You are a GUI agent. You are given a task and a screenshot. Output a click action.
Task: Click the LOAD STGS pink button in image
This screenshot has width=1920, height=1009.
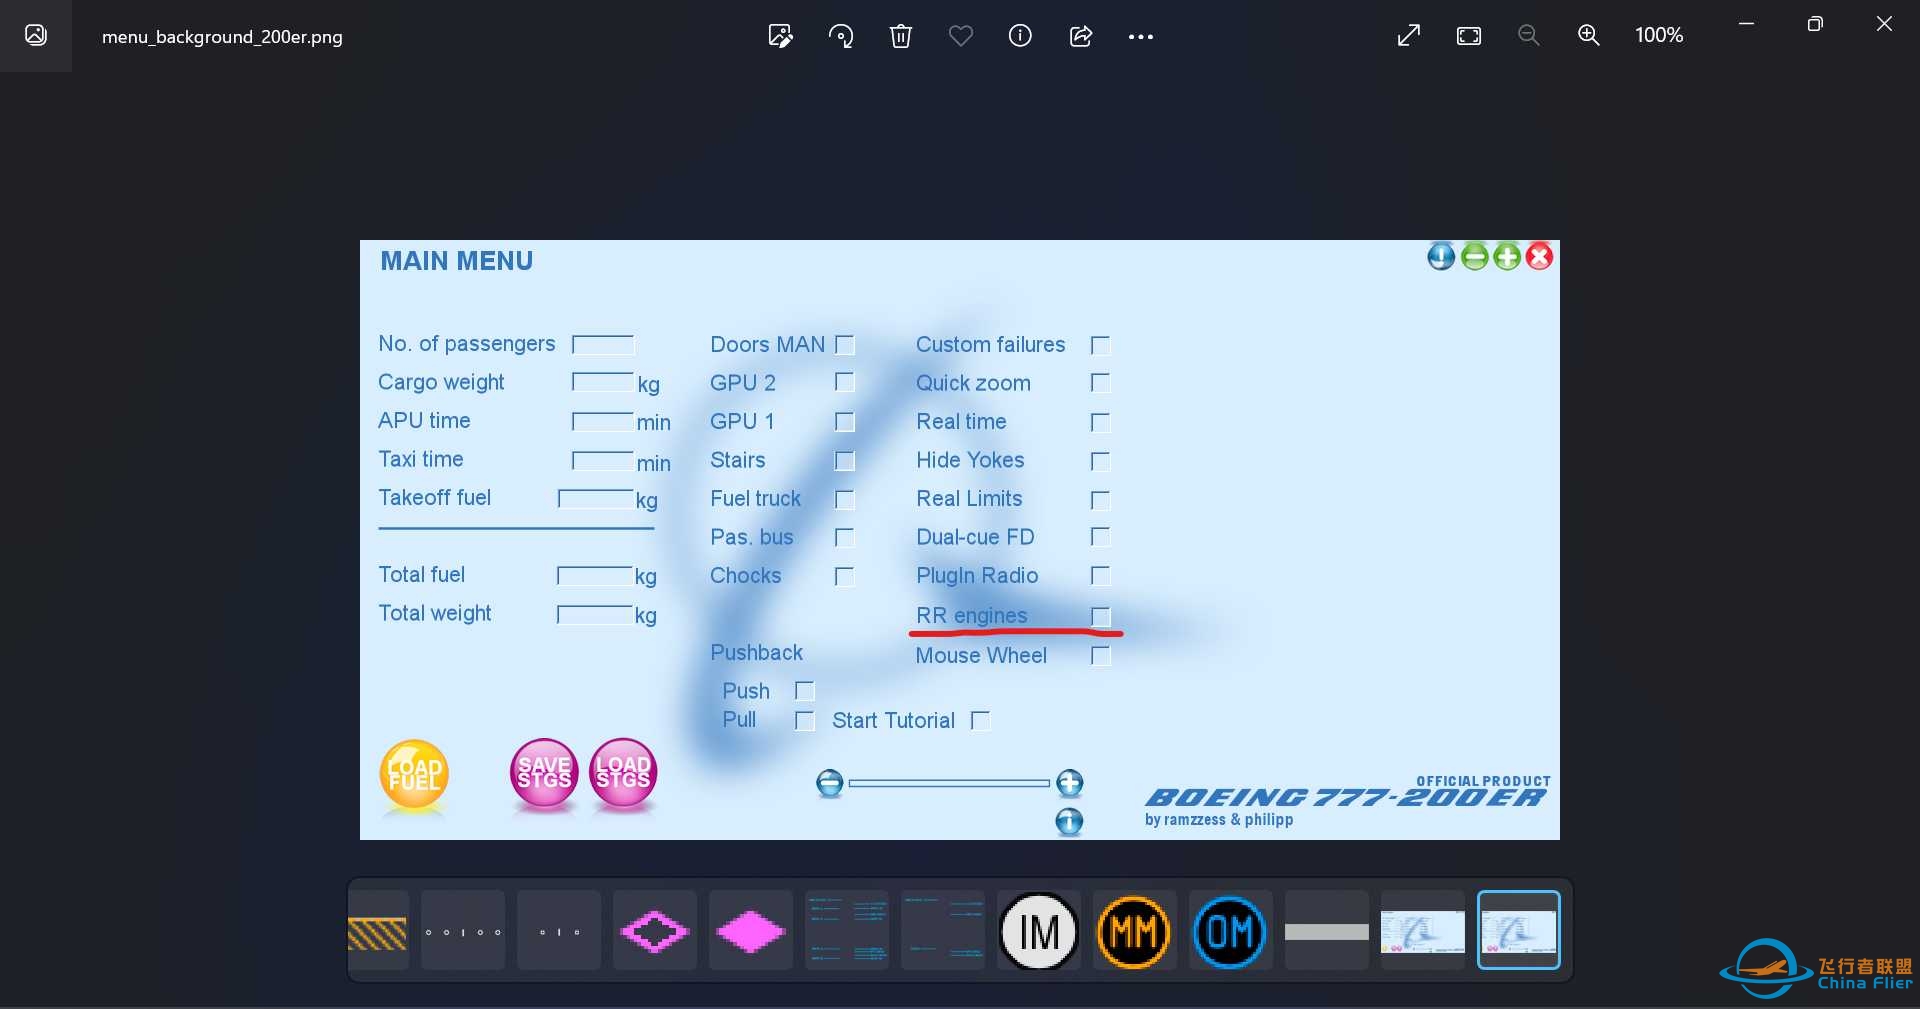click(623, 773)
